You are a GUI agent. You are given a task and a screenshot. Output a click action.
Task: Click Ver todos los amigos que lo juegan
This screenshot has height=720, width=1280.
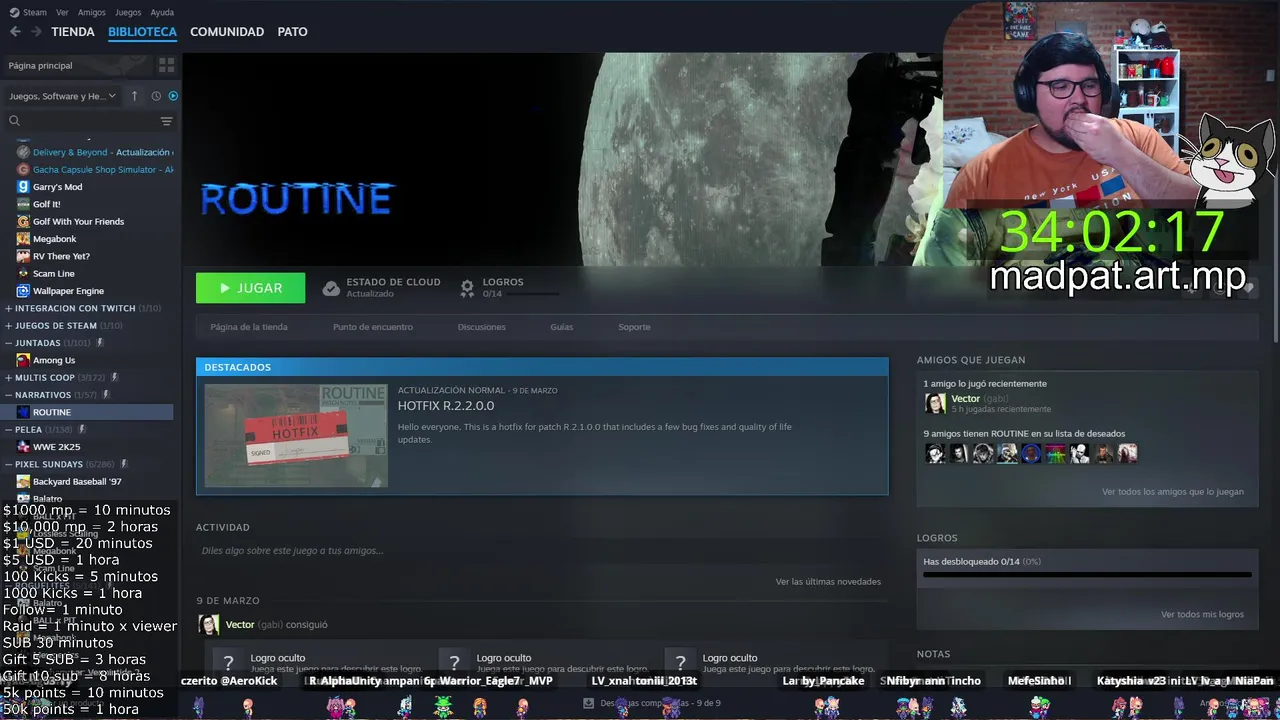click(1173, 492)
